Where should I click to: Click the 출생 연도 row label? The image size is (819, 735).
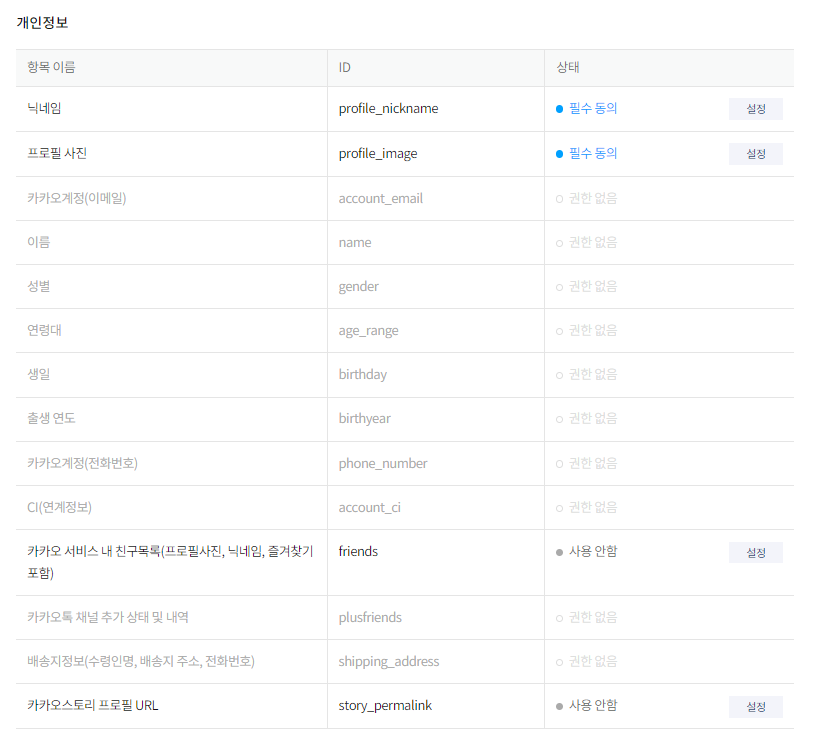(x=51, y=418)
